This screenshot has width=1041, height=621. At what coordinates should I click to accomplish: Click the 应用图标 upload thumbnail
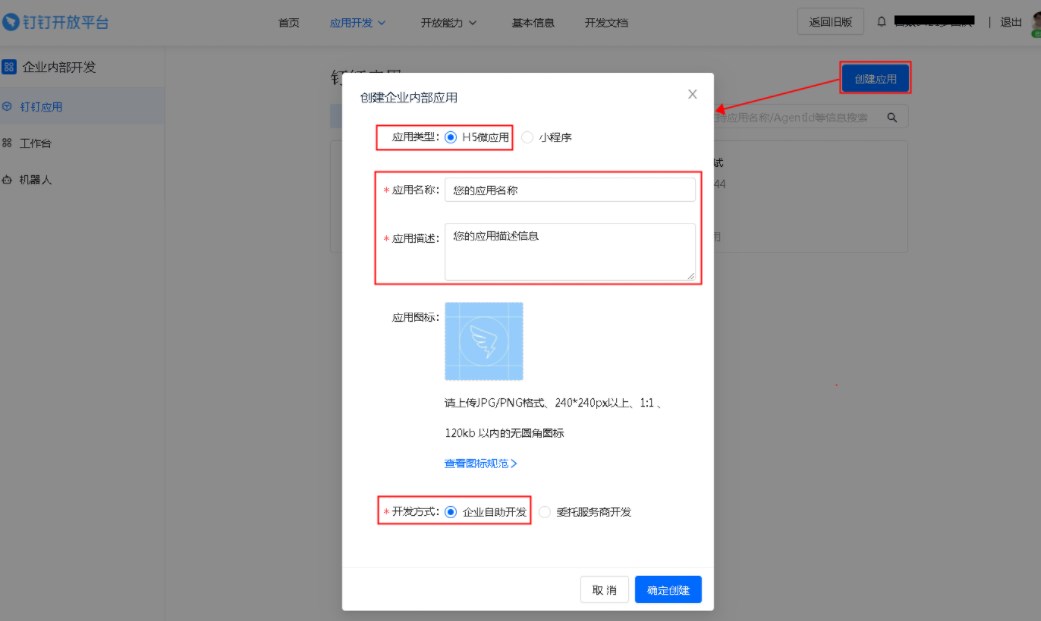(483, 341)
